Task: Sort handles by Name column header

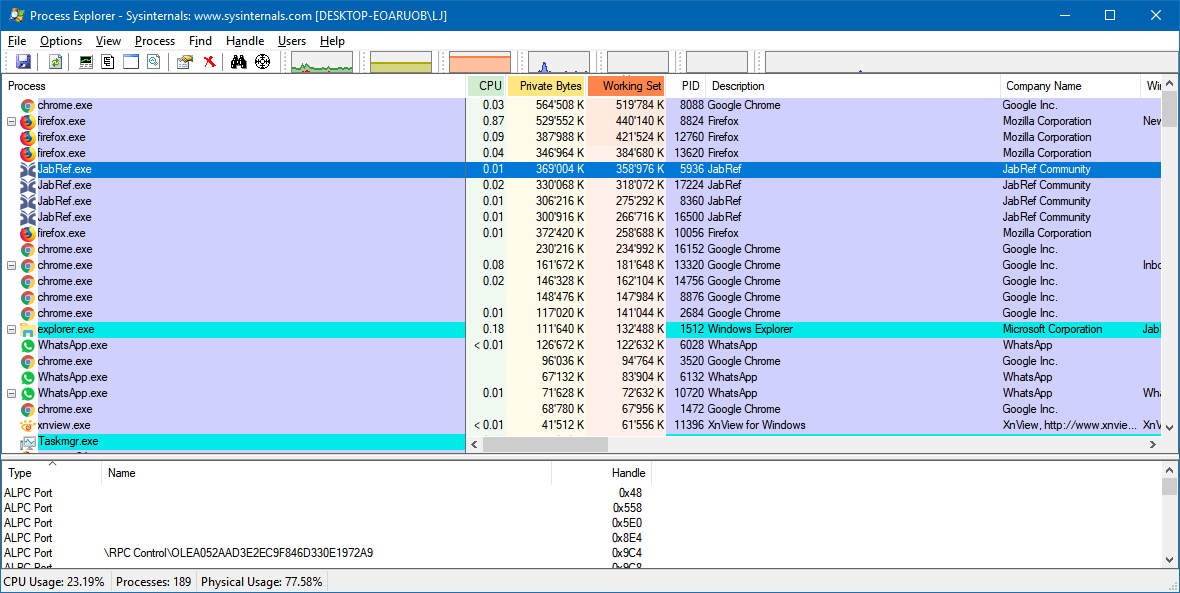Action: tap(326, 473)
